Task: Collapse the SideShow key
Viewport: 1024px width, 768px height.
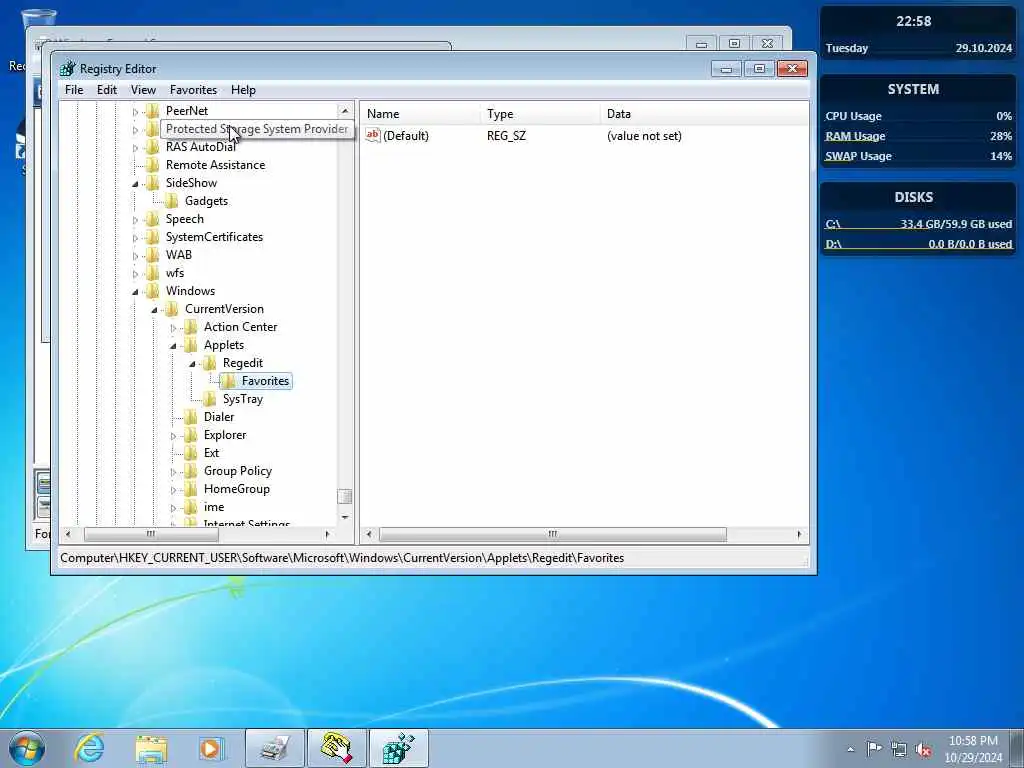Action: [x=135, y=184]
